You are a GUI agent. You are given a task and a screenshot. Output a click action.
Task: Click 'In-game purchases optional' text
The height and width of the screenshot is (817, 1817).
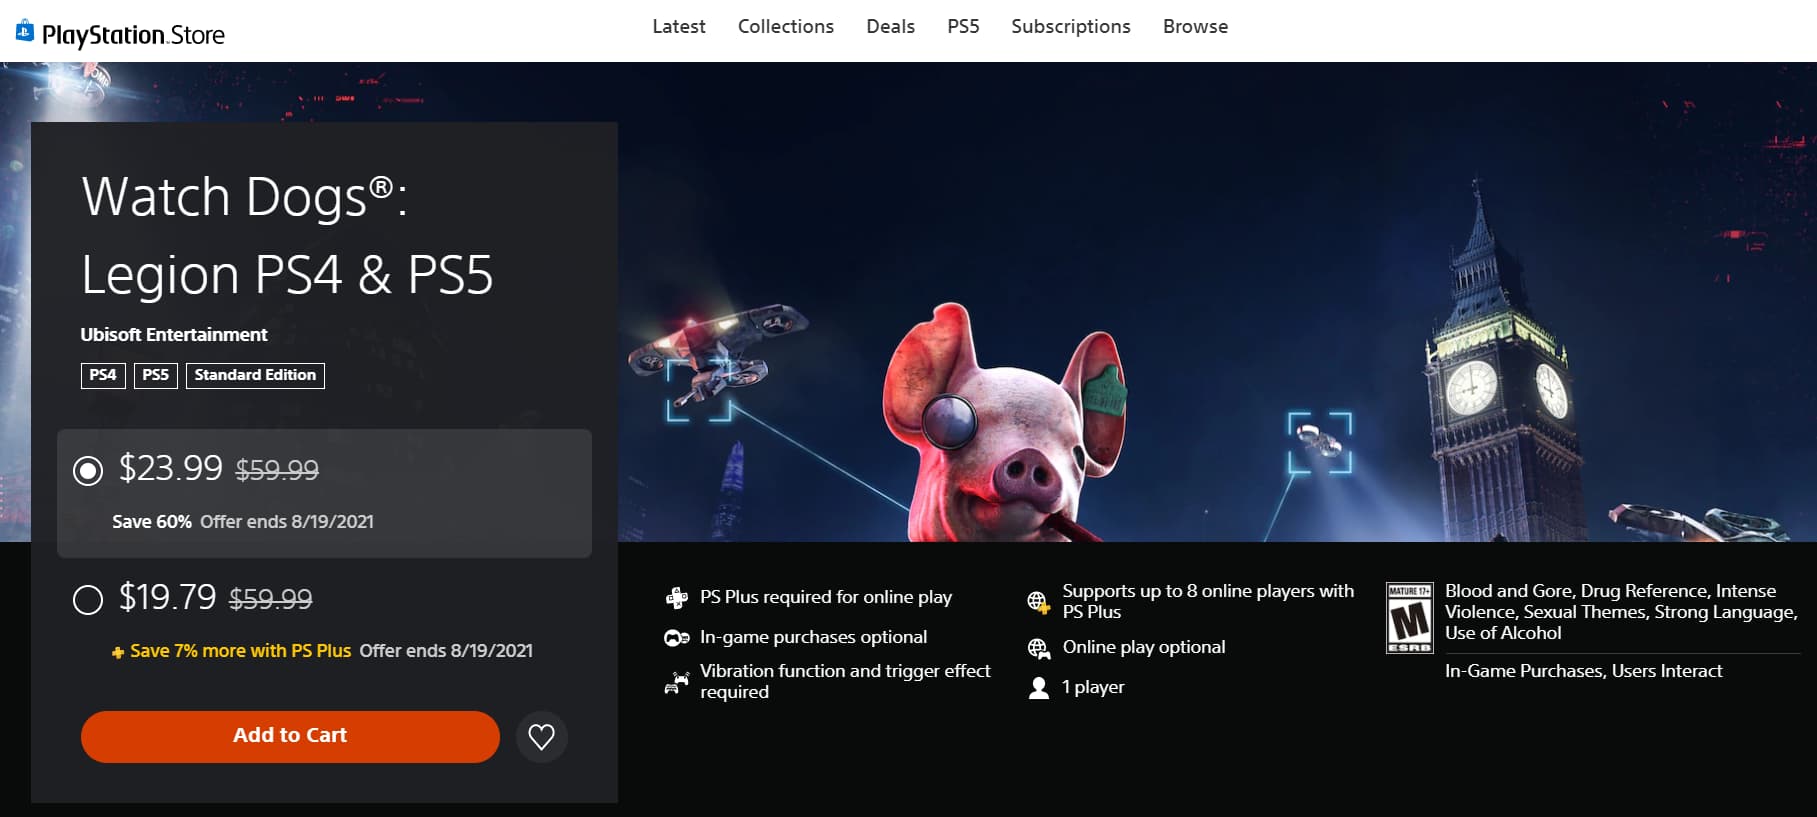pyautogui.click(x=813, y=637)
